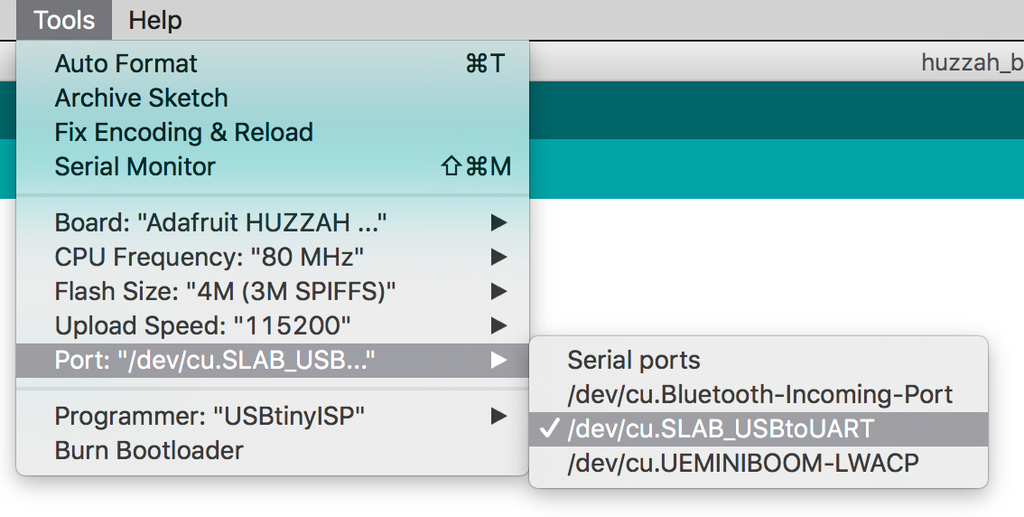Image resolution: width=1024 pixels, height=517 pixels.
Task: Click the checkmark beside SLAB_USBtoUART
Action: 548,429
